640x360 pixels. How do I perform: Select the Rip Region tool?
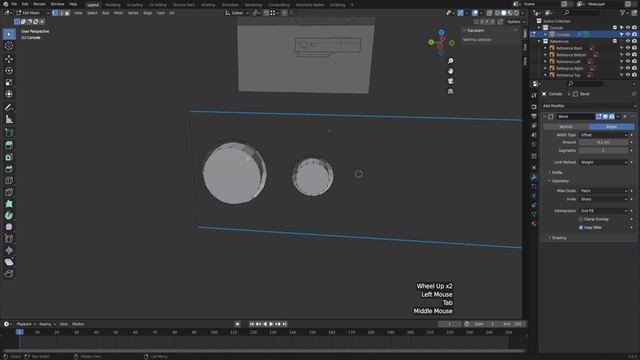[x=9, y=273]
